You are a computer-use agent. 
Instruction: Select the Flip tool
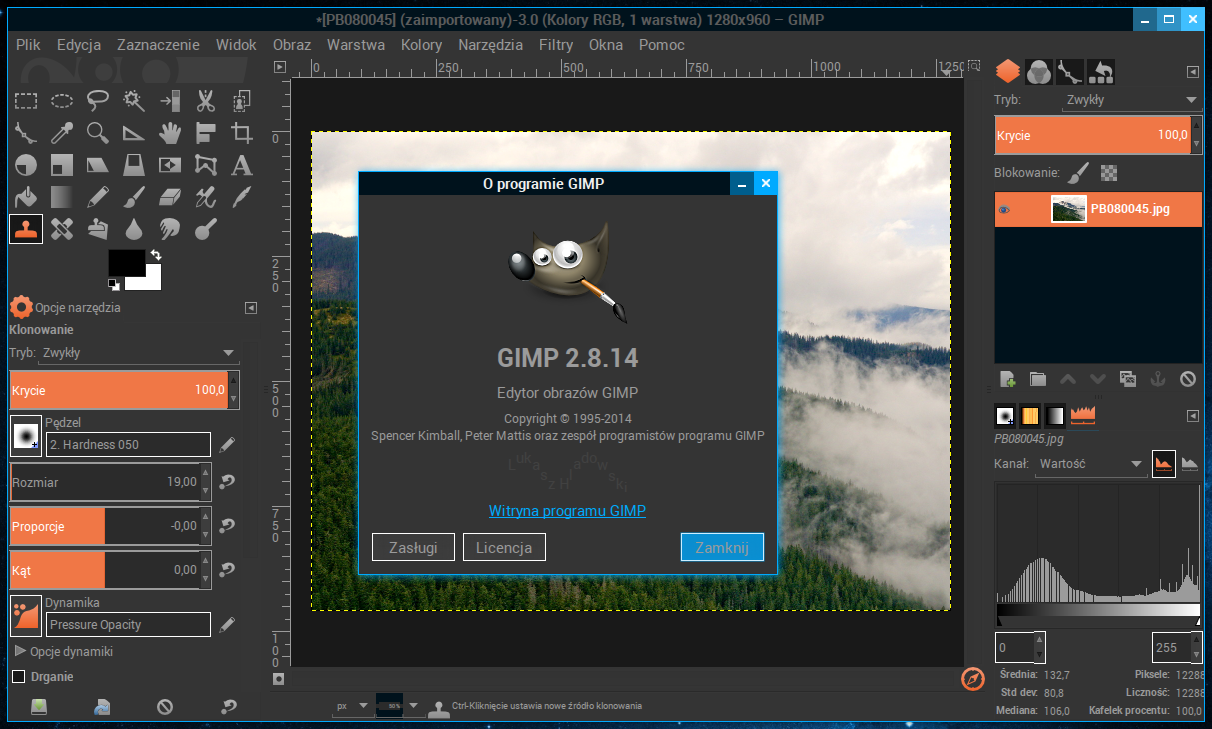coord(170,165)
